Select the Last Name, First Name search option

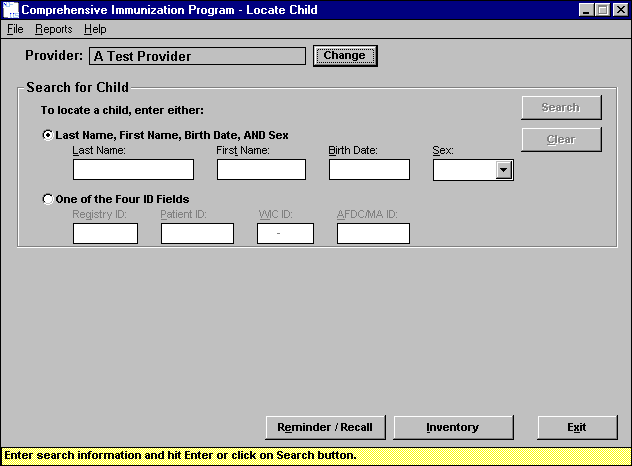[48, 134]
